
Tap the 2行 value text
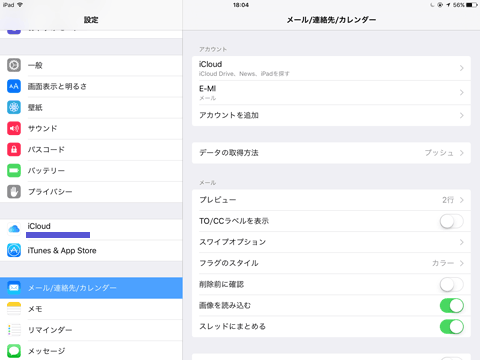(x=448, y=200)
